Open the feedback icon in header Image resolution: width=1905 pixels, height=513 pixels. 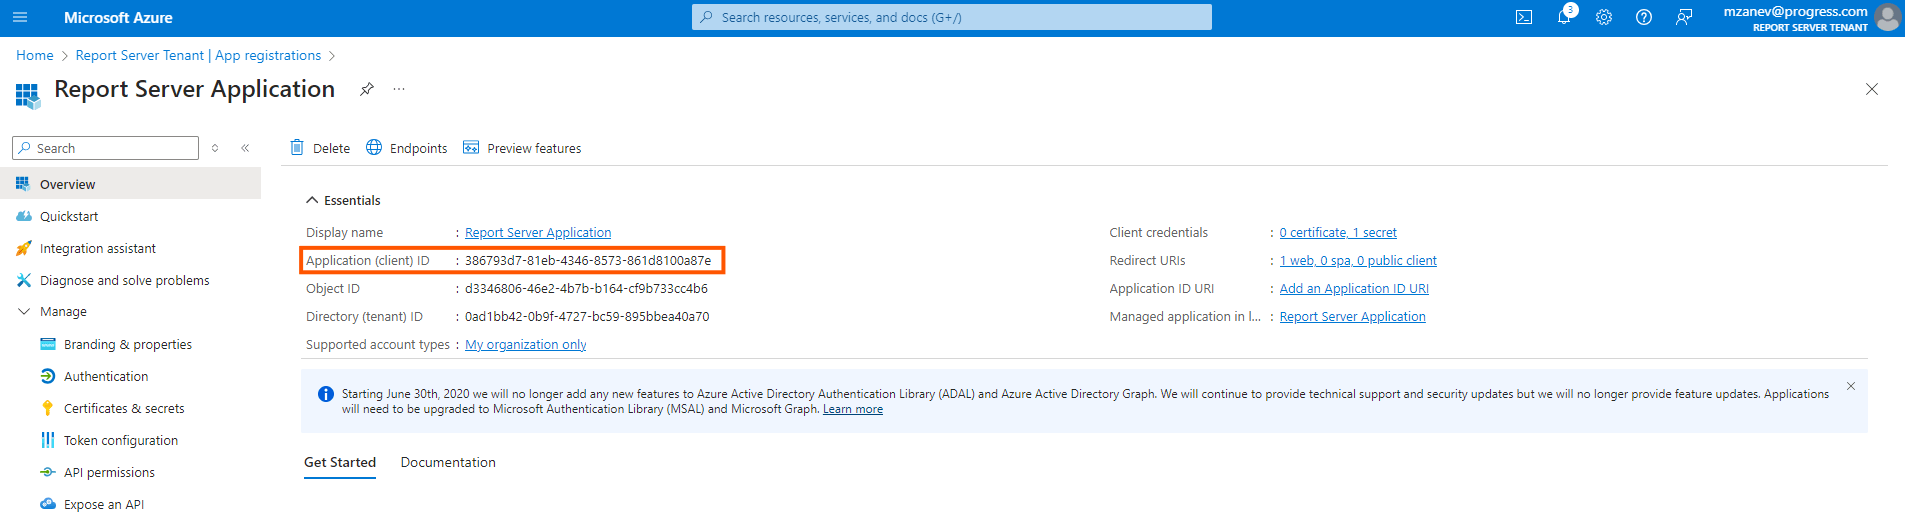point(1684,17)
